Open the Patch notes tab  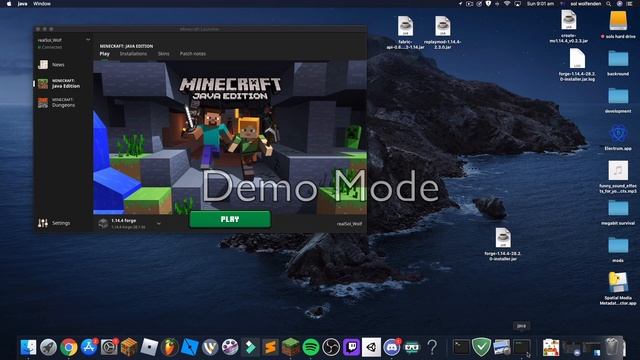tap(193, 54)
